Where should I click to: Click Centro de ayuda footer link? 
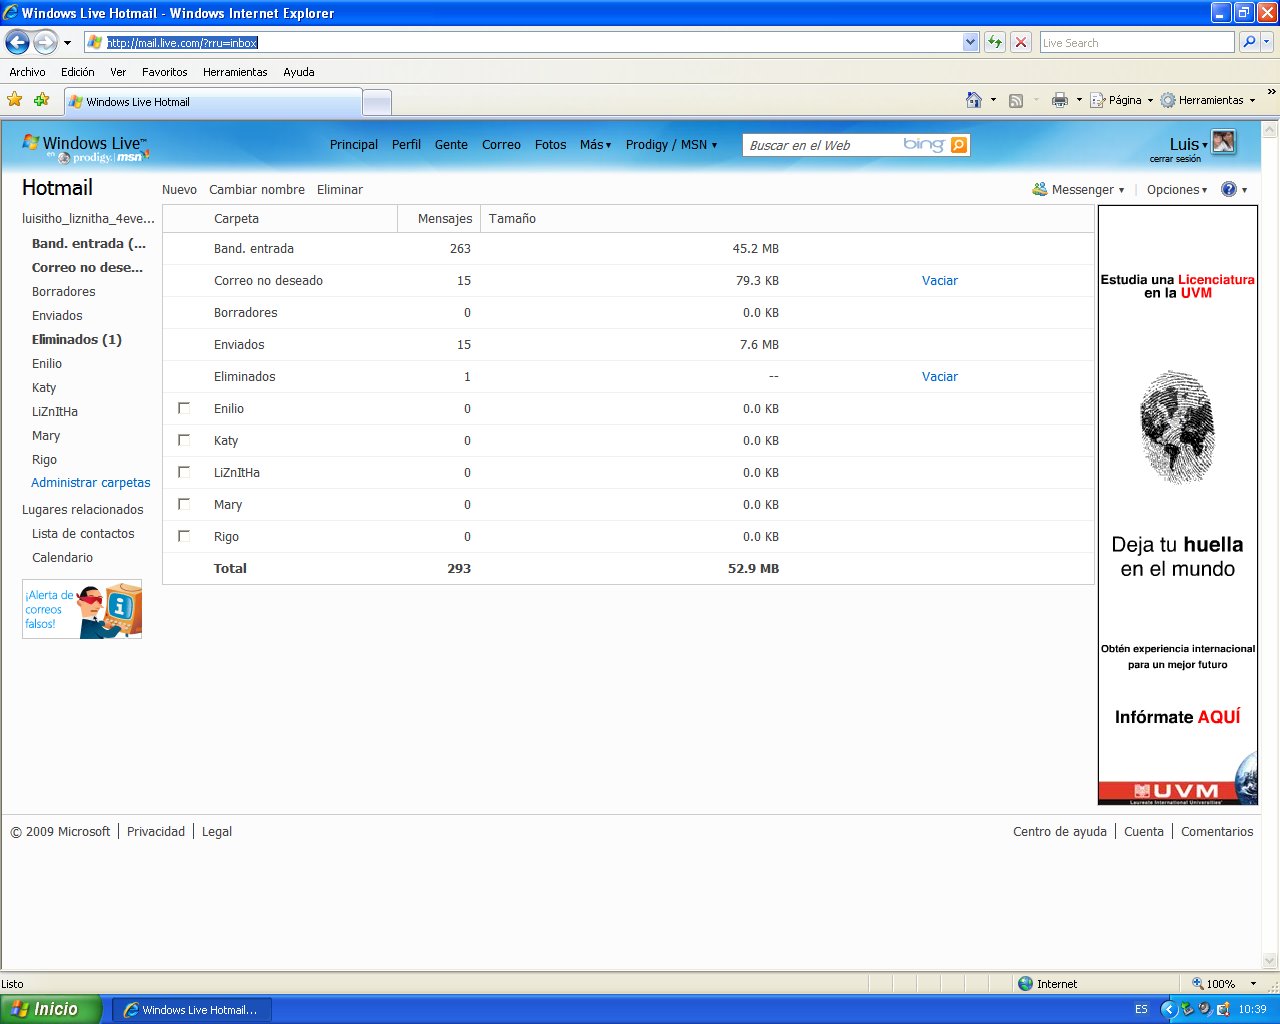point(1060,831)
